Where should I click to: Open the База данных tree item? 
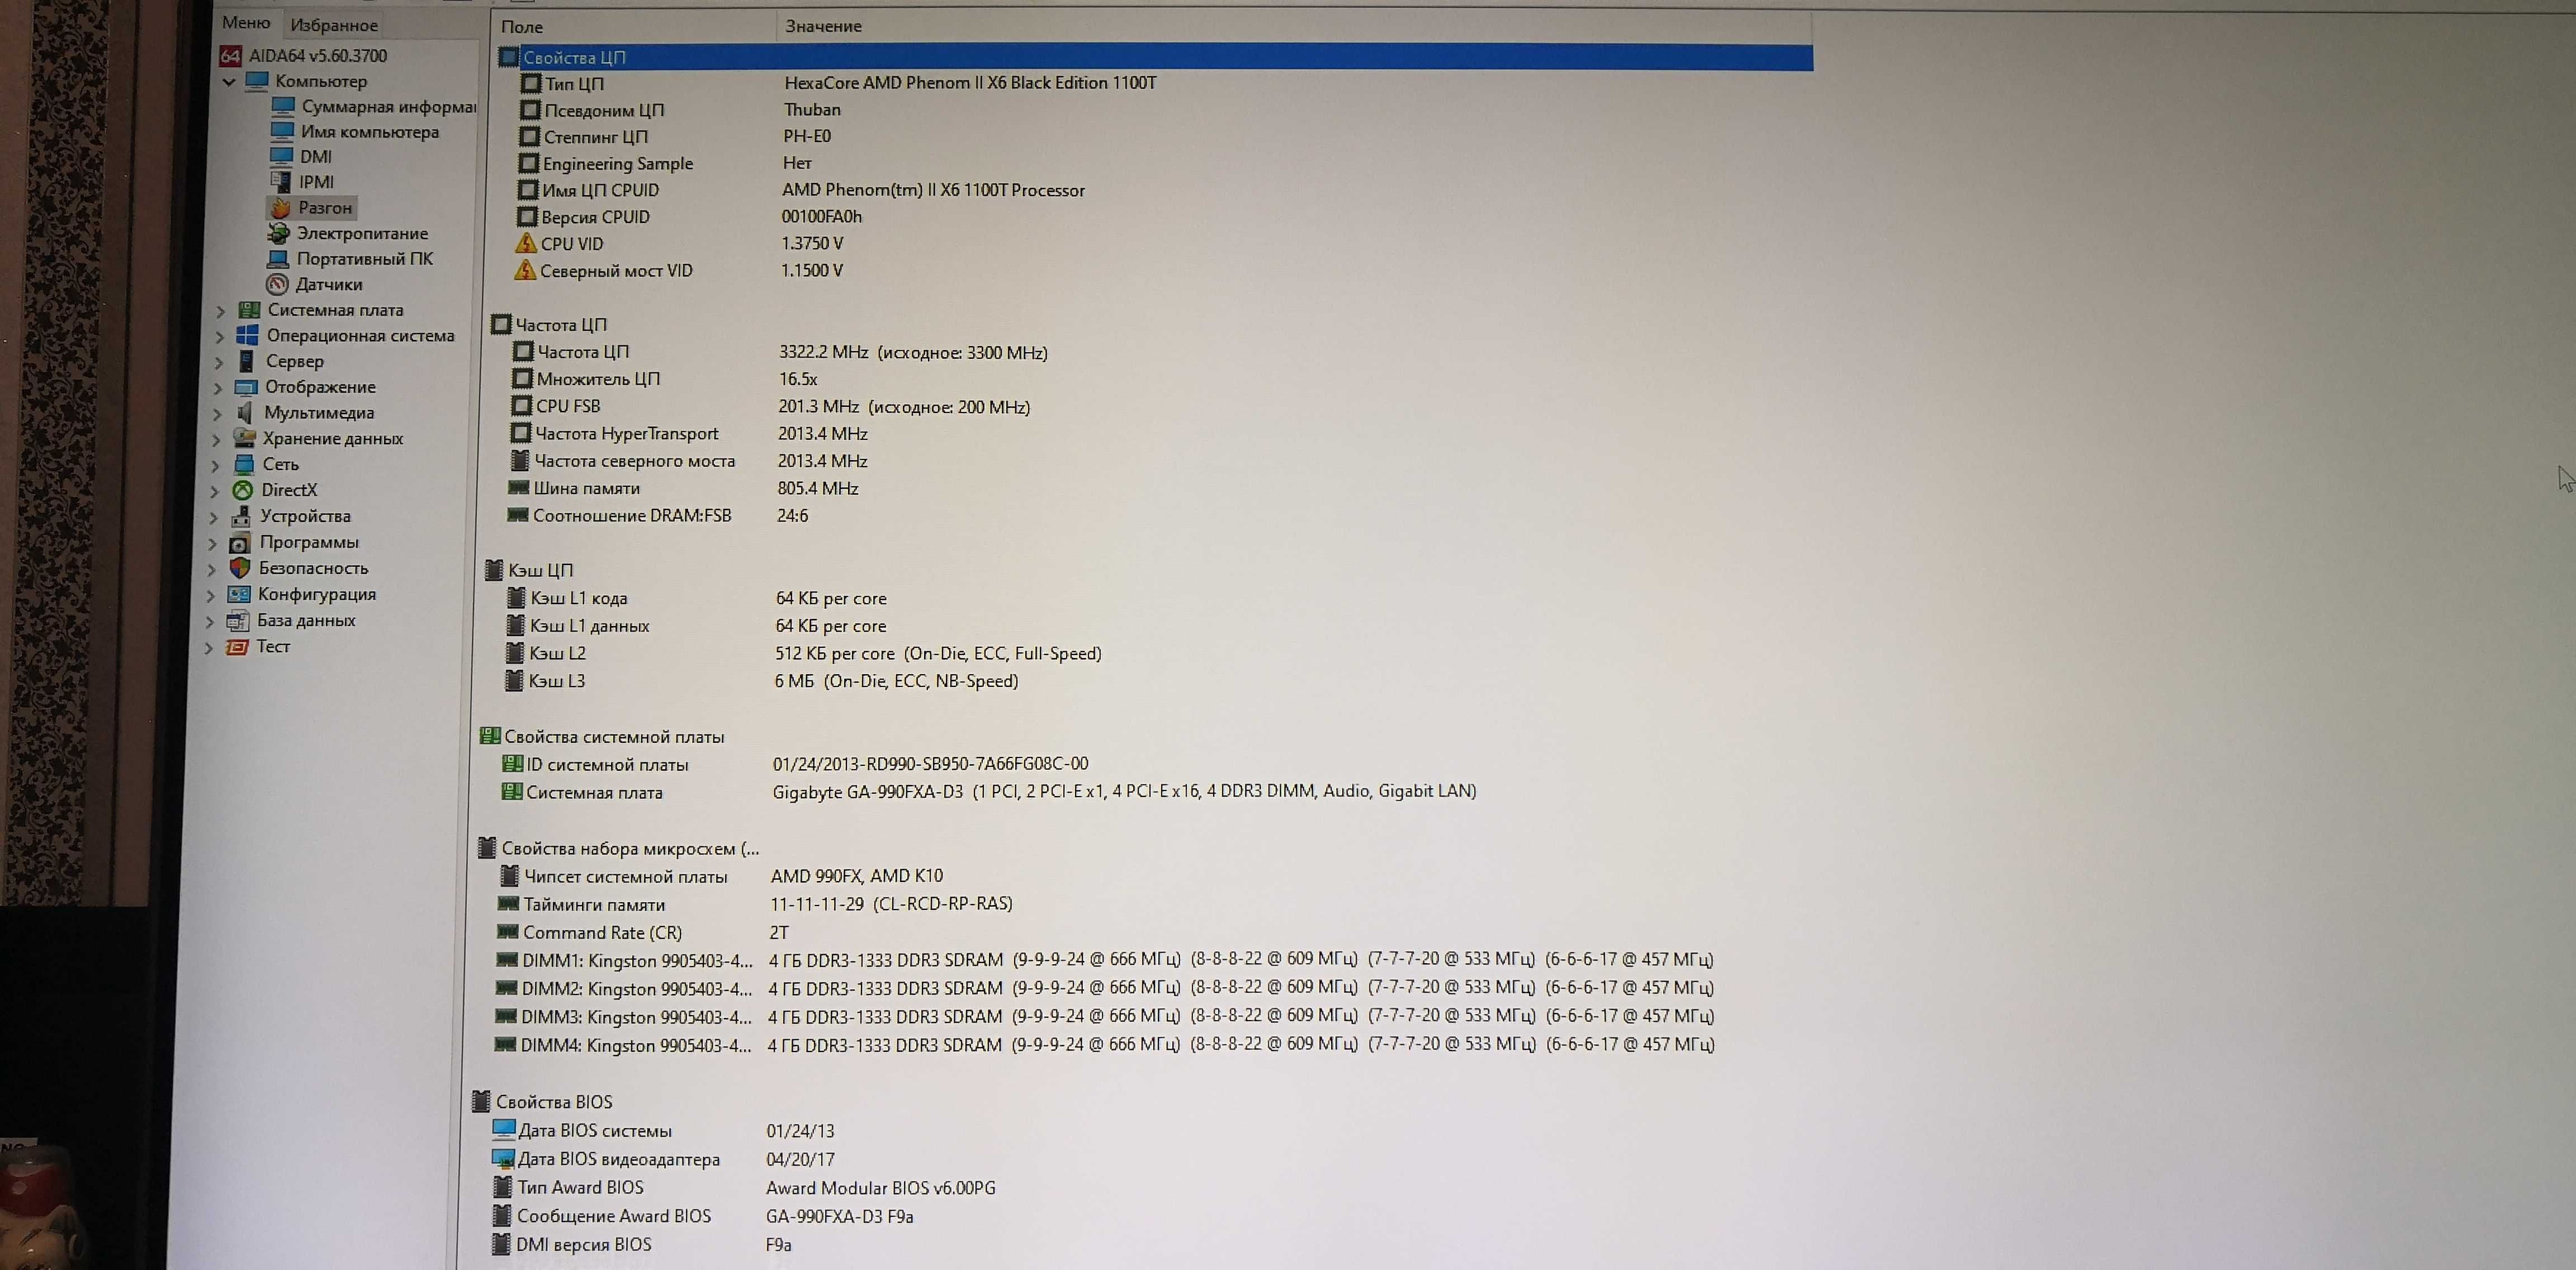(306, 620)
